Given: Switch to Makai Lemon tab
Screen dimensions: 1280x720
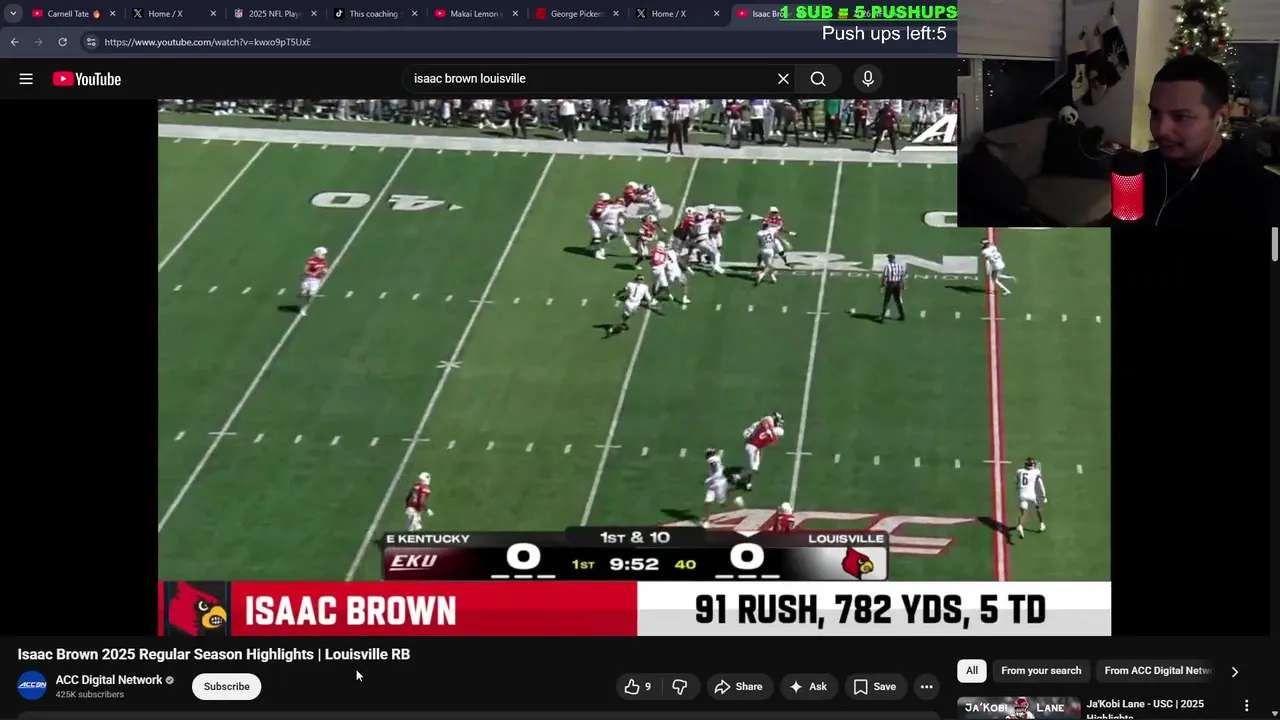Looking at the screenshot, I should point(475,14).
